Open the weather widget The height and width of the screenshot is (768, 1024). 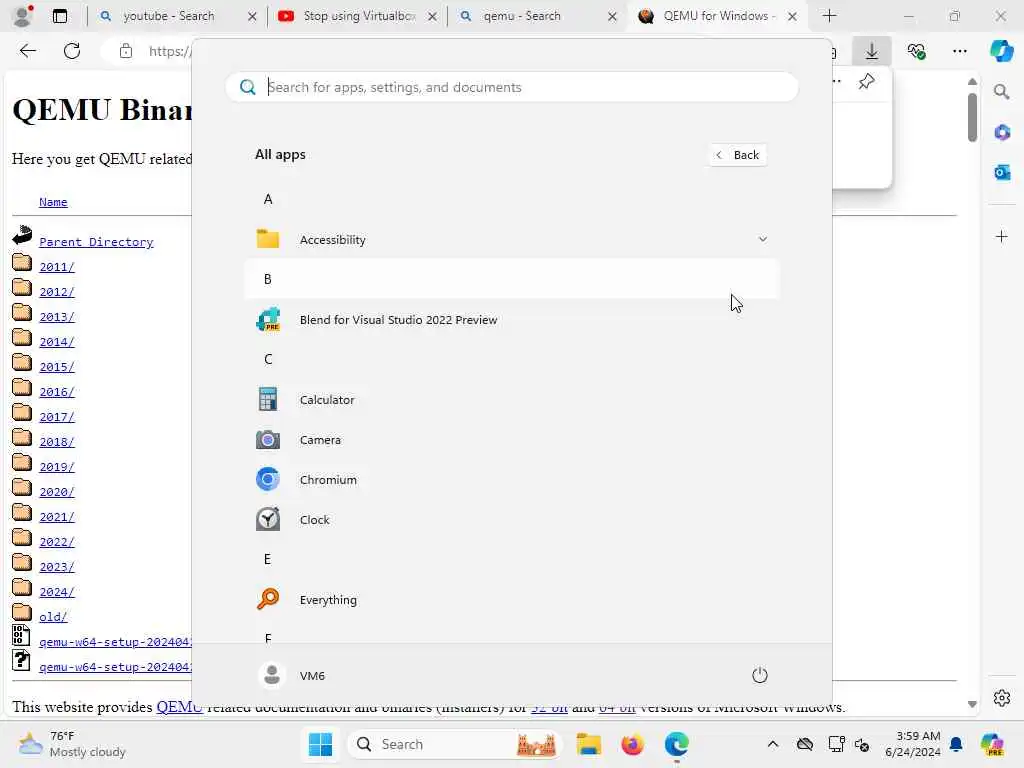coord(72,744)
